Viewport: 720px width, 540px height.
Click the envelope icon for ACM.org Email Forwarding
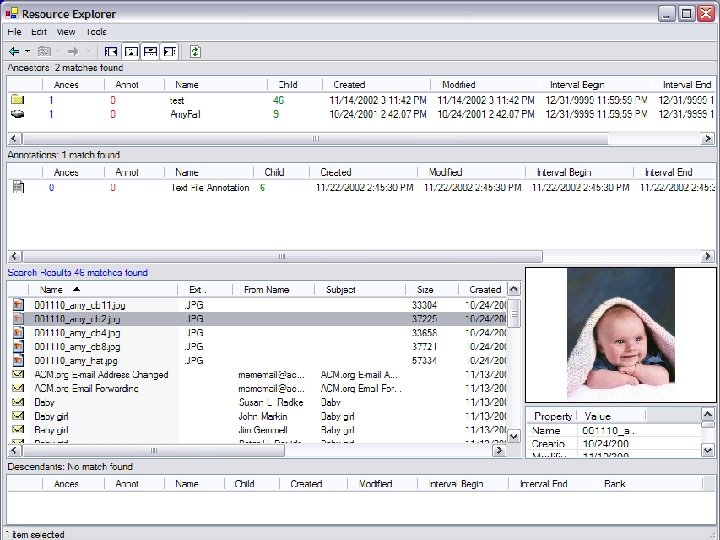click(18, 388)
